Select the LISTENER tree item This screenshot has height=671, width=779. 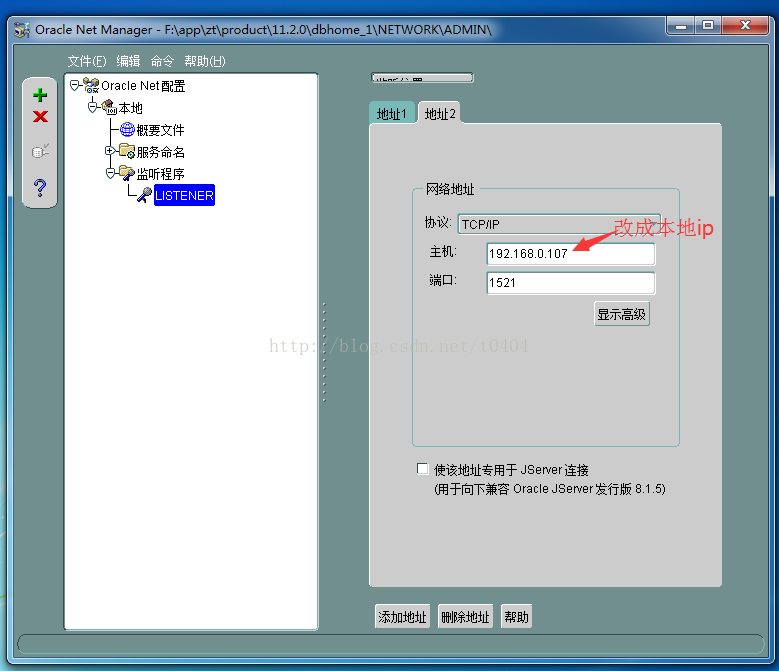pos(184,195)
